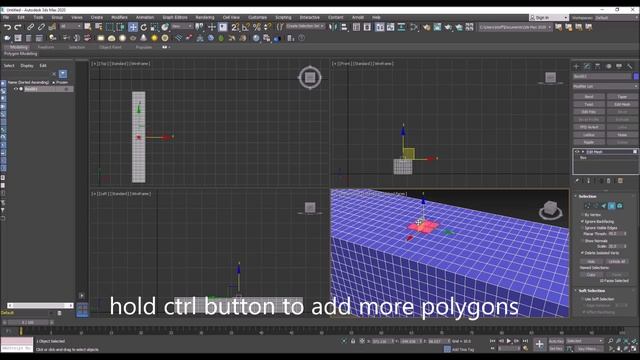This screenshot has width=640, height=360.
Task: Click Box001 object color swatch
Action: [636, 76]
